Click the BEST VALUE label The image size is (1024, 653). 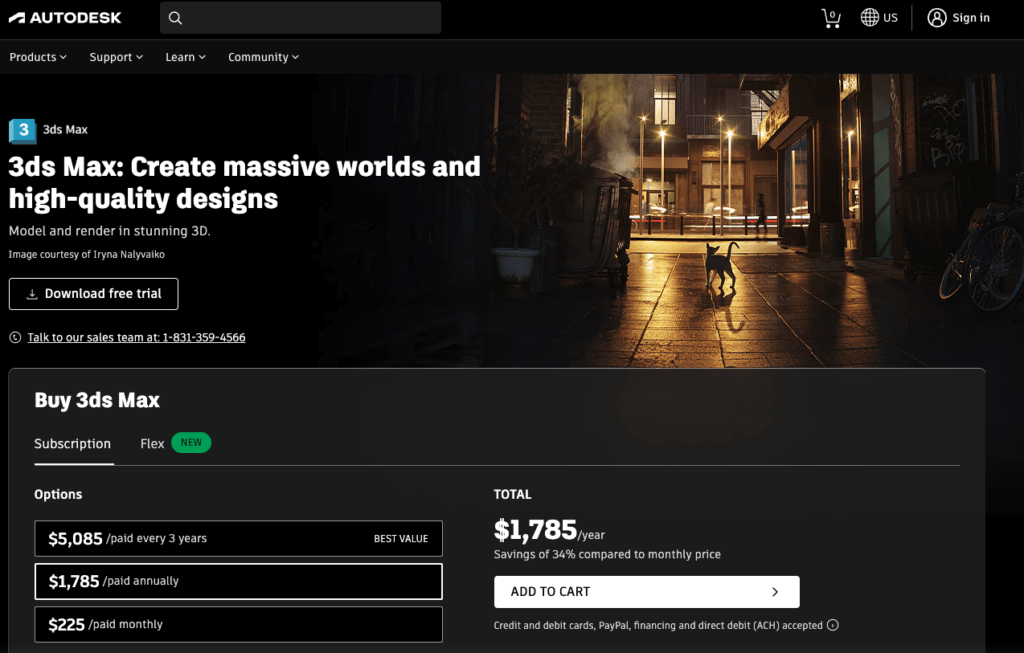(x=401, y=539)
